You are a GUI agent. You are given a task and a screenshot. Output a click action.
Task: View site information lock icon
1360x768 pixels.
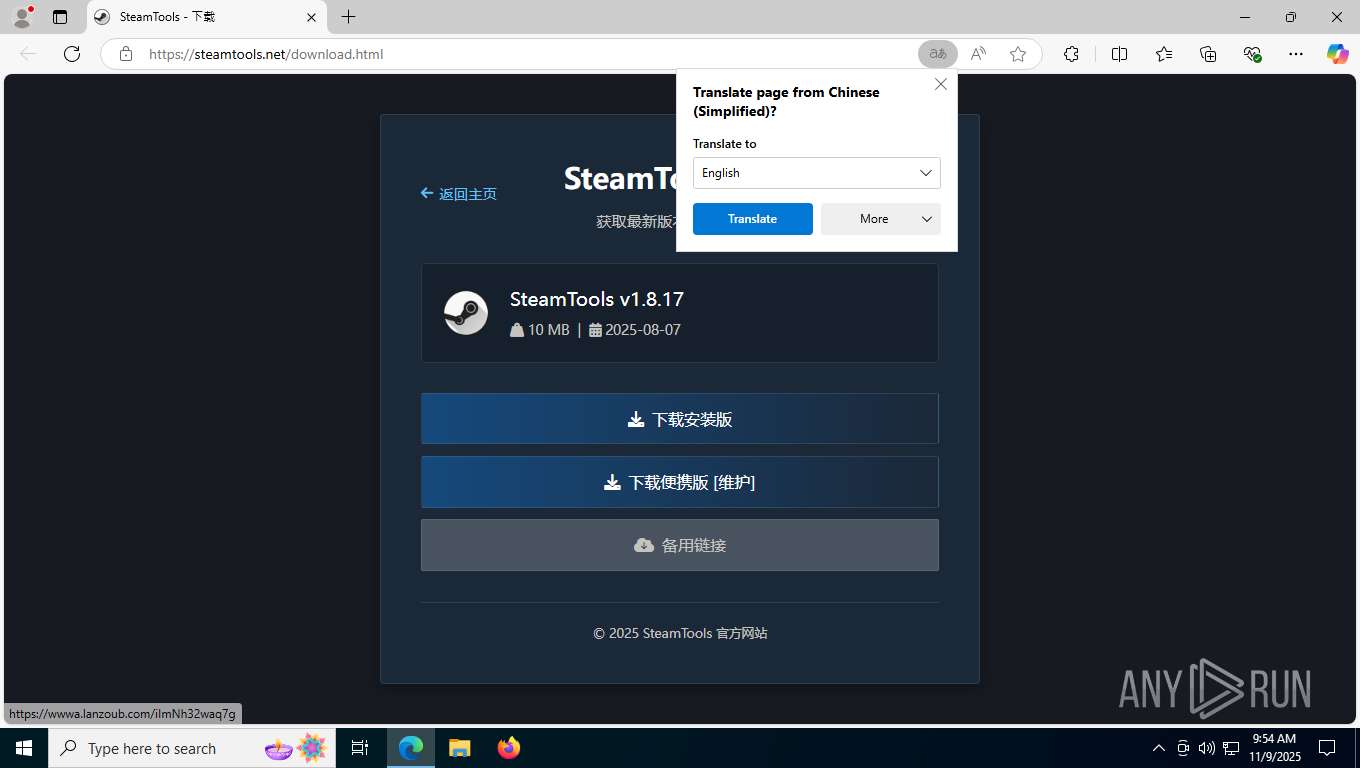126,54
